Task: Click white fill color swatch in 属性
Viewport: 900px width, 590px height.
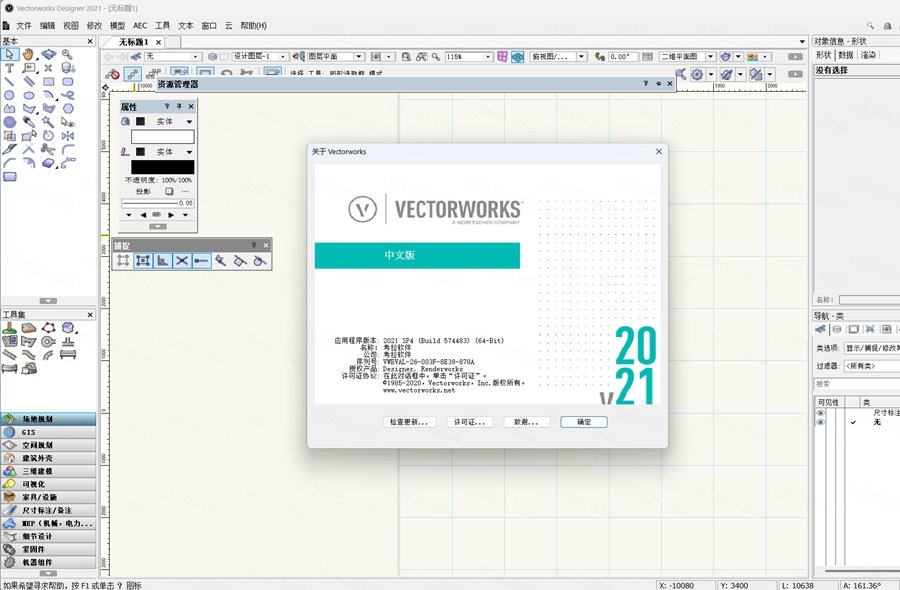Action: coord(162,137)
